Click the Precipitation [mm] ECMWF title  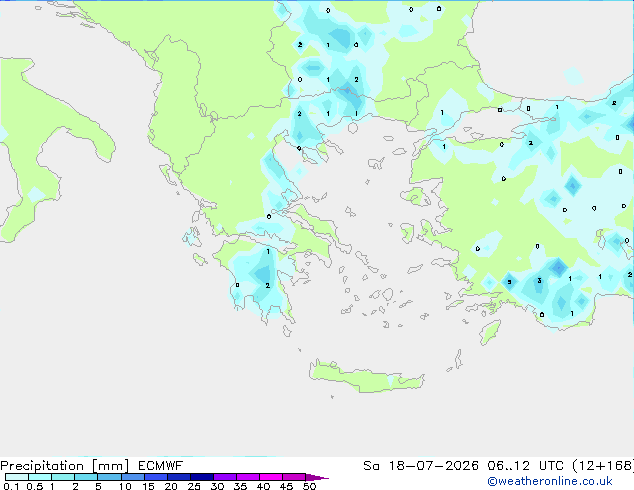[x=91, y=466]
